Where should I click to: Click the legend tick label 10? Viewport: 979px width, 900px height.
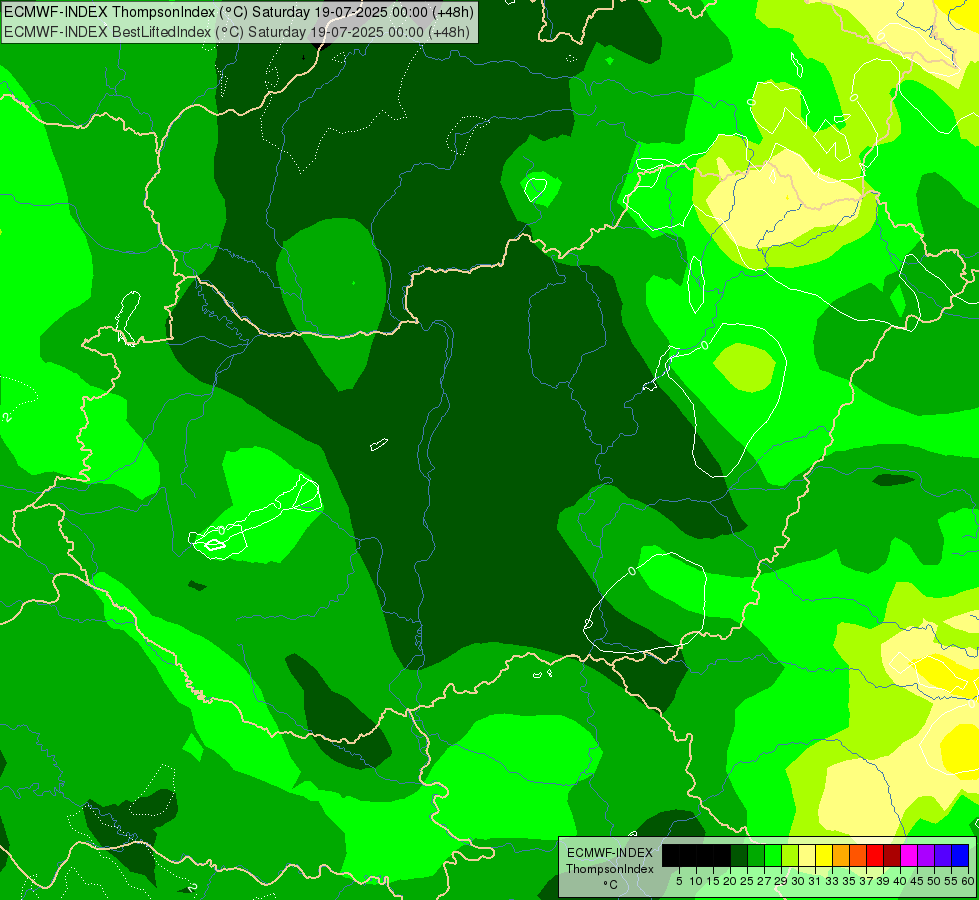tap(696, 881)
